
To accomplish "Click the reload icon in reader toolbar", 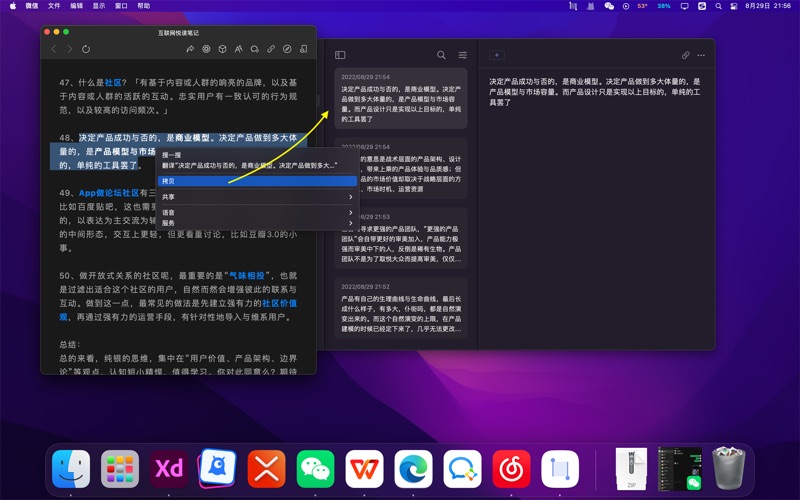I will point(86,49).
